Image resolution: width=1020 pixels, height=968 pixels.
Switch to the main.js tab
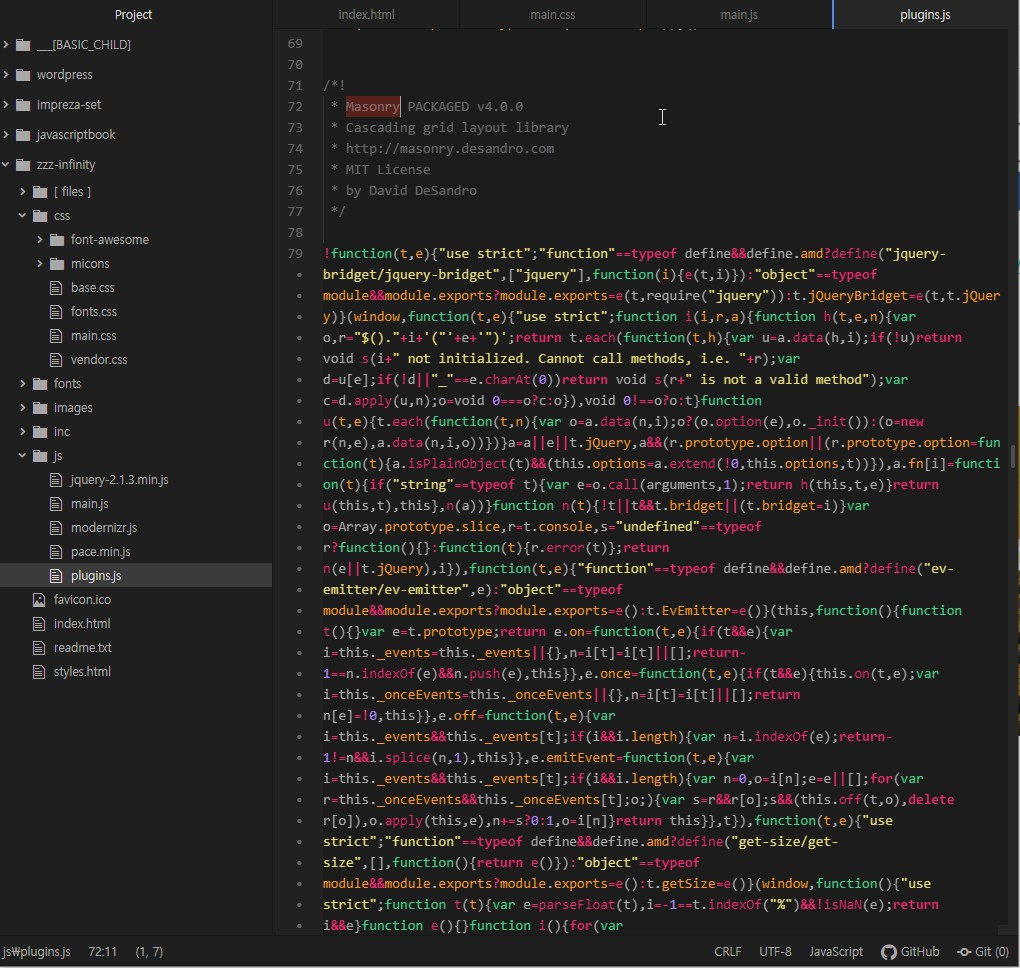click(739, 14)
